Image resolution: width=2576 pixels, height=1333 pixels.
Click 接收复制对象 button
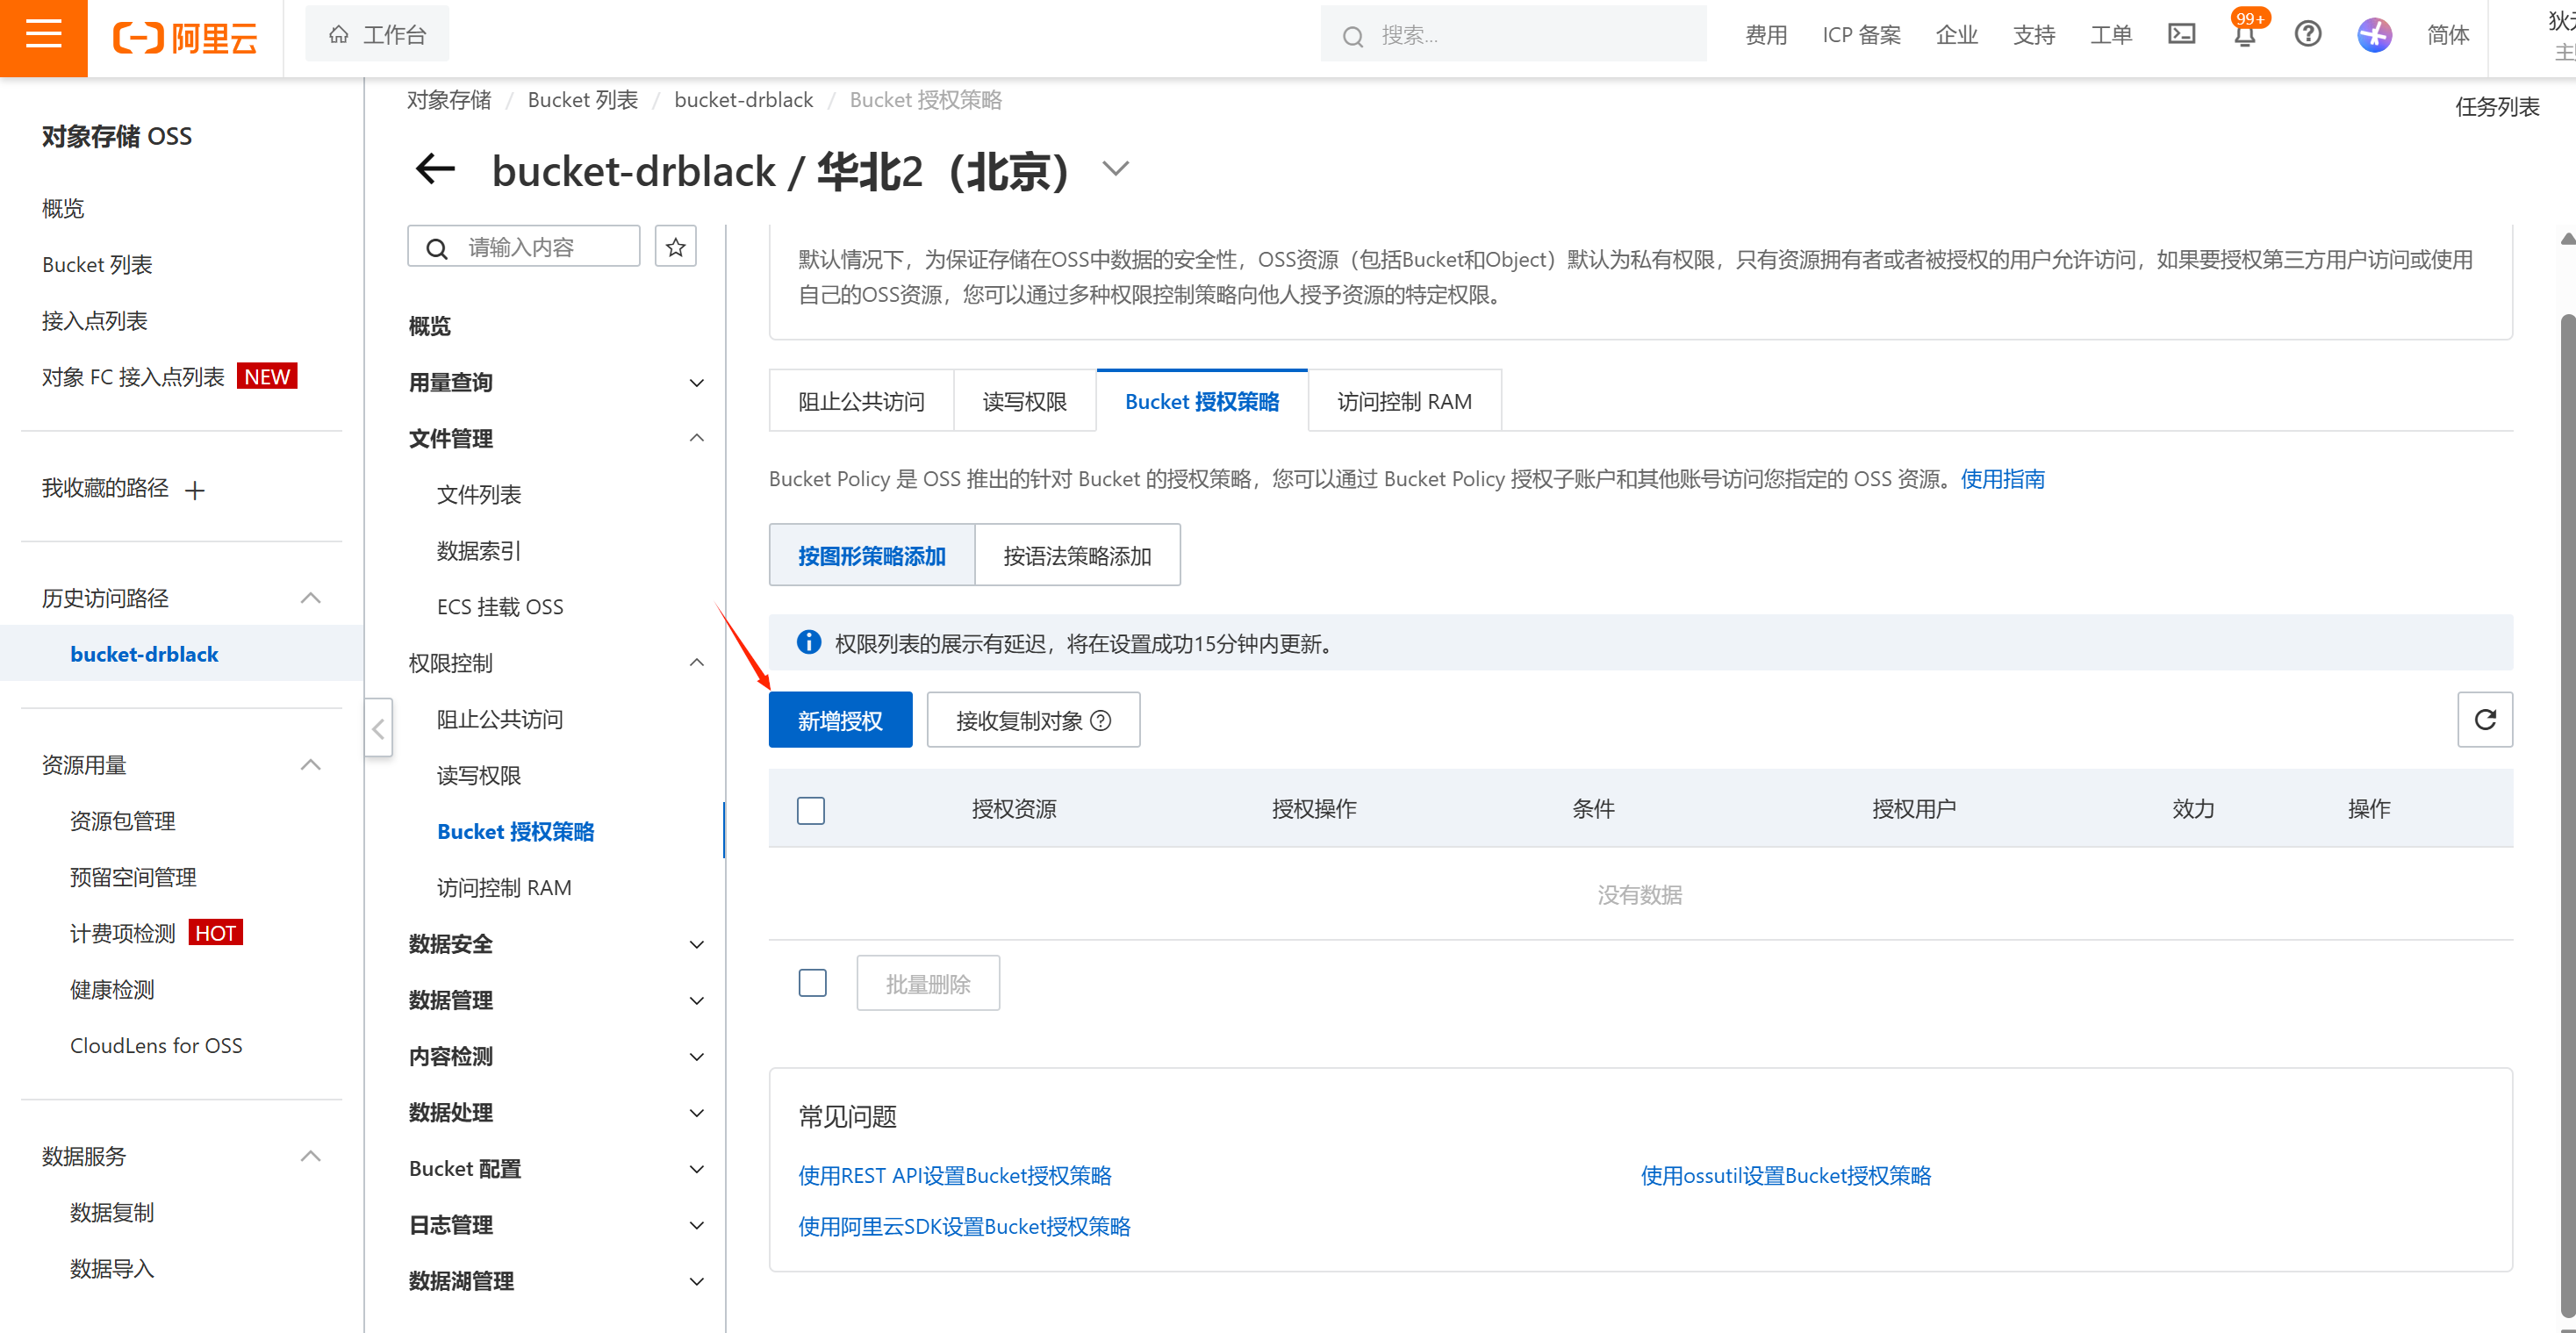(1033, 720)
